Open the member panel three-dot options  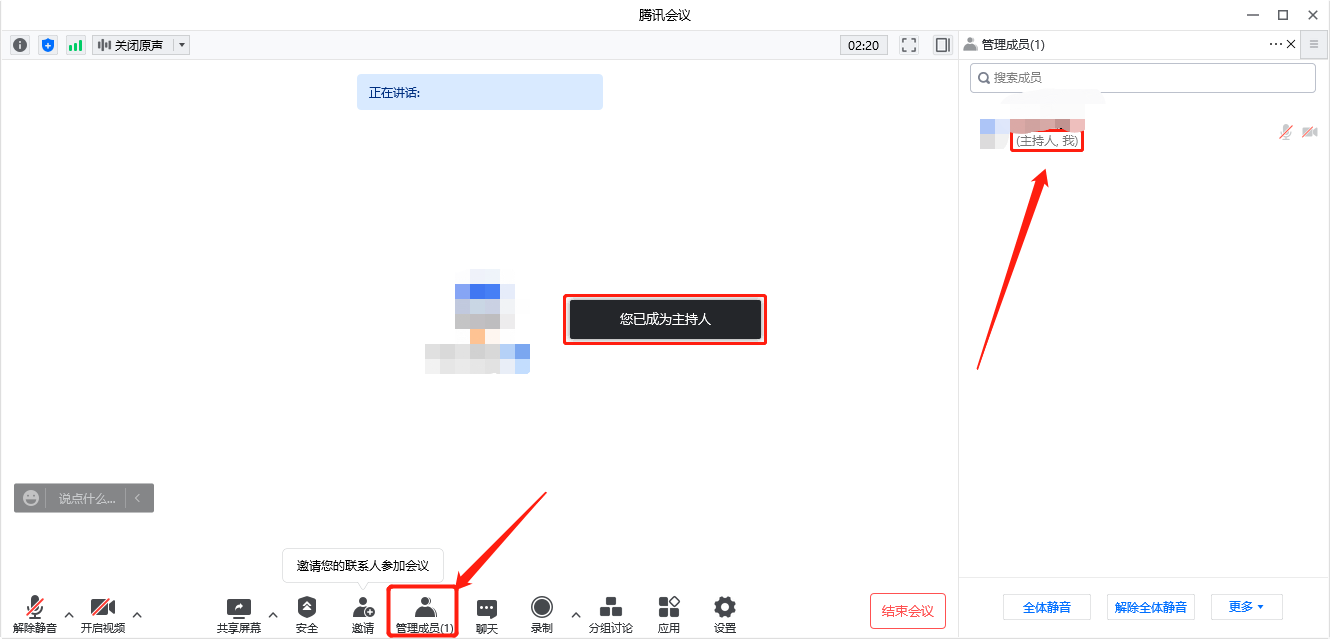(1275, 45)
